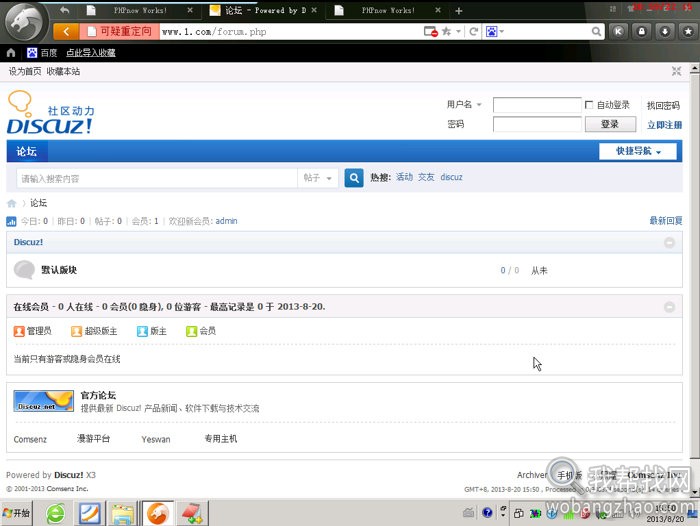Screen dimensions: 700x526
Task: Click the Comsenz friend link
Action: (x=30, y=439)
